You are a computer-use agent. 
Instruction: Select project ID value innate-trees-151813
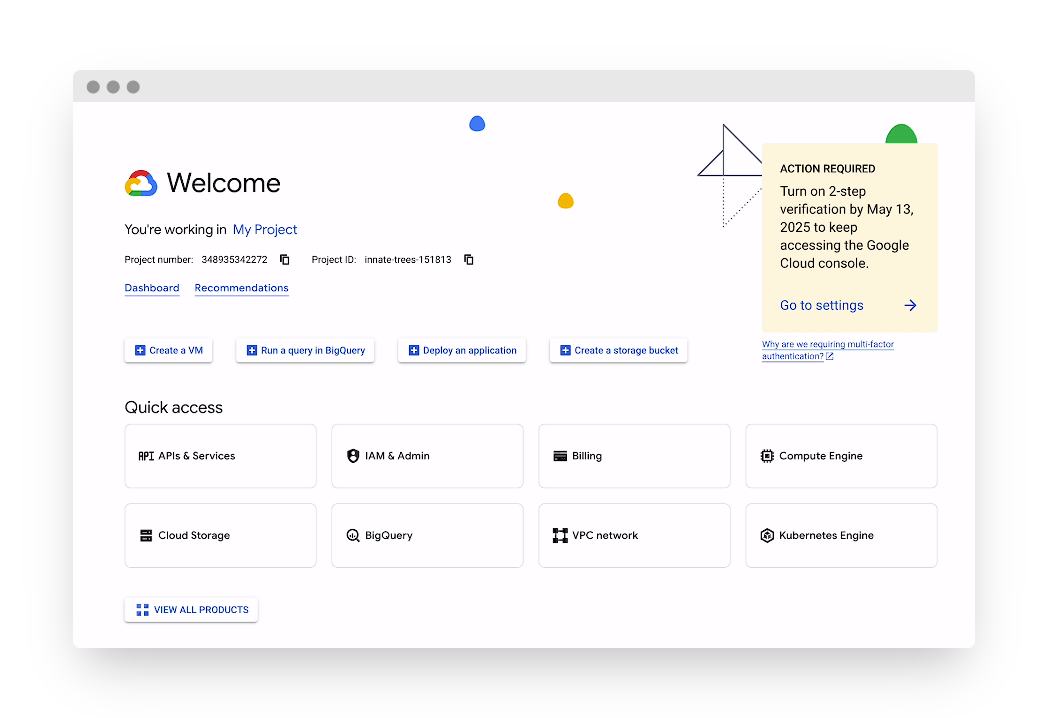coord(408,259)
